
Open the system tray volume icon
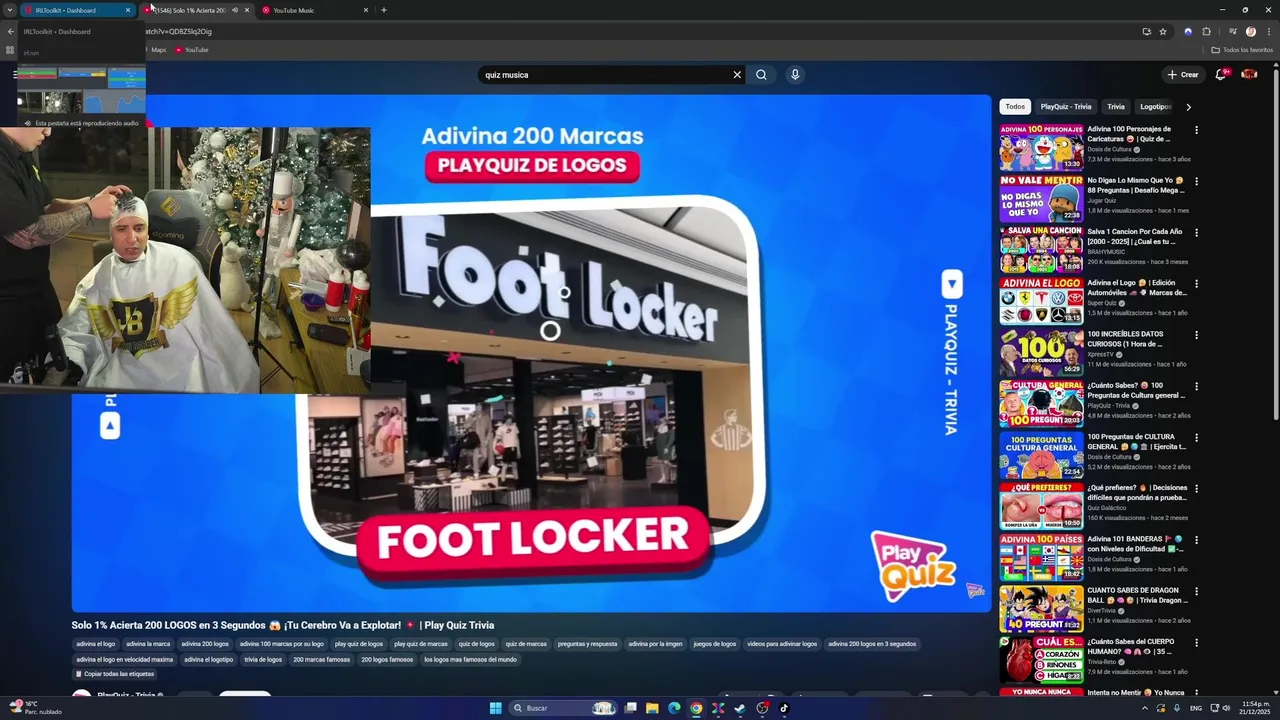1227,708
